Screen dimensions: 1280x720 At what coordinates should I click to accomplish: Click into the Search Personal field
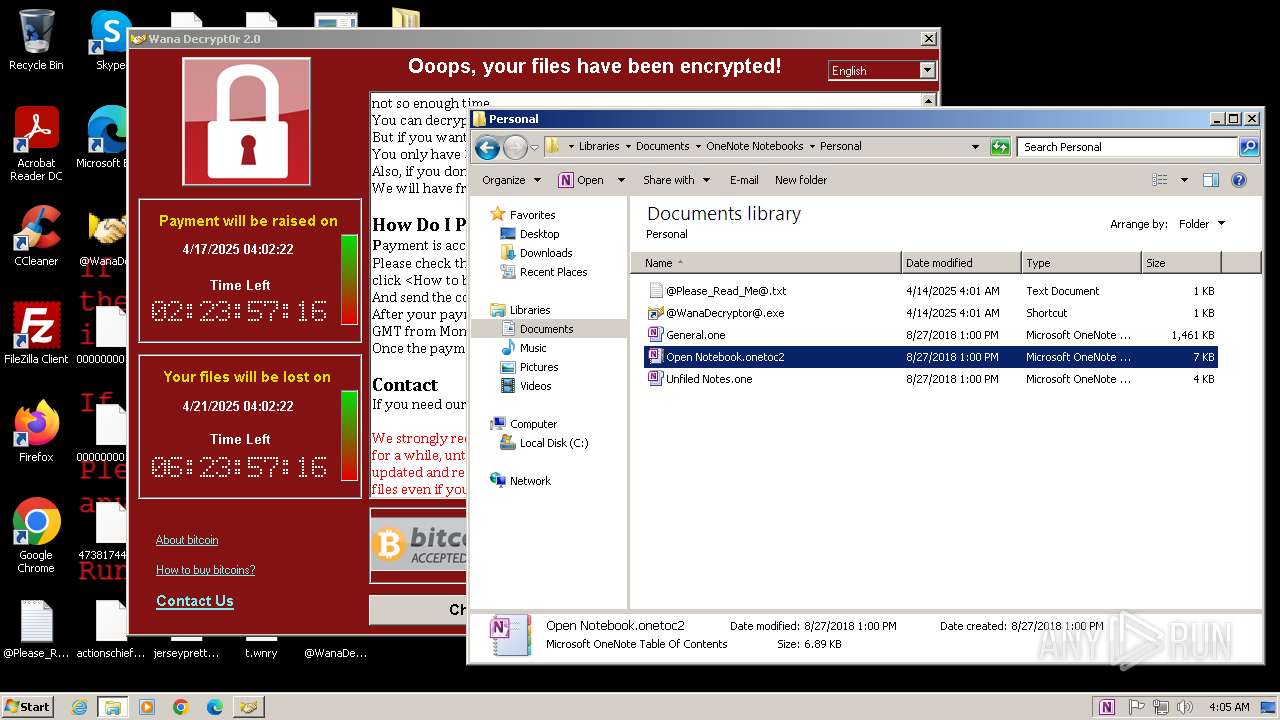(x=1127, y=147)
